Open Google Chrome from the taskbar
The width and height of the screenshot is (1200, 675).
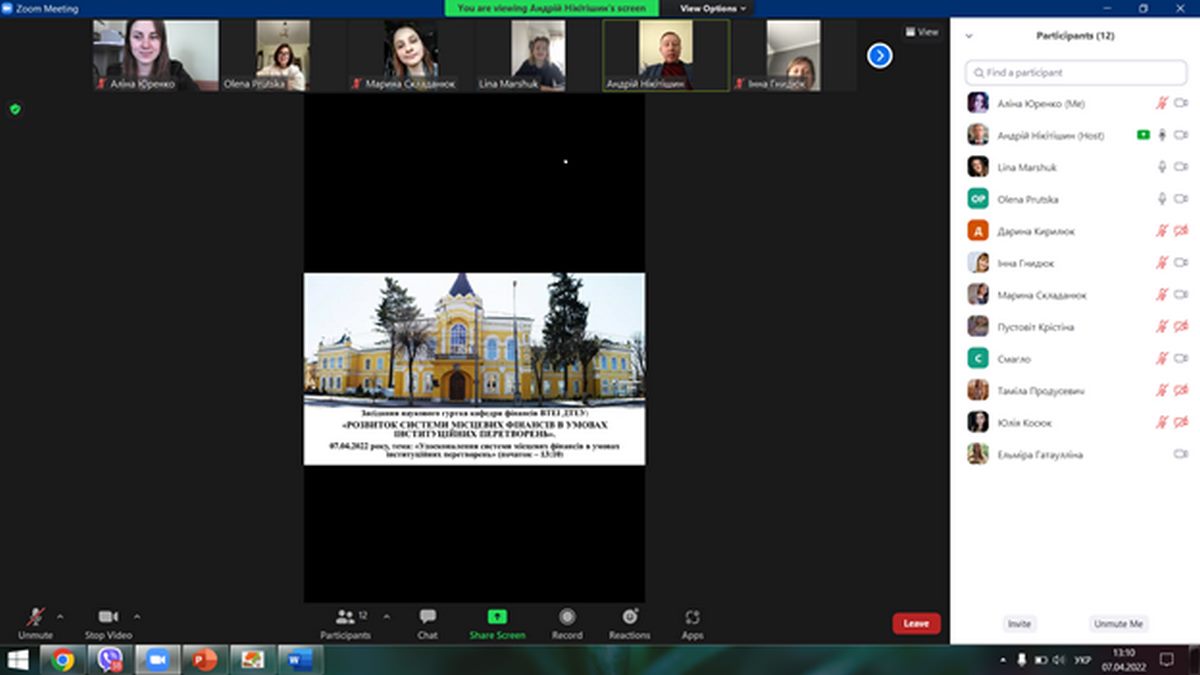point(62,660)
